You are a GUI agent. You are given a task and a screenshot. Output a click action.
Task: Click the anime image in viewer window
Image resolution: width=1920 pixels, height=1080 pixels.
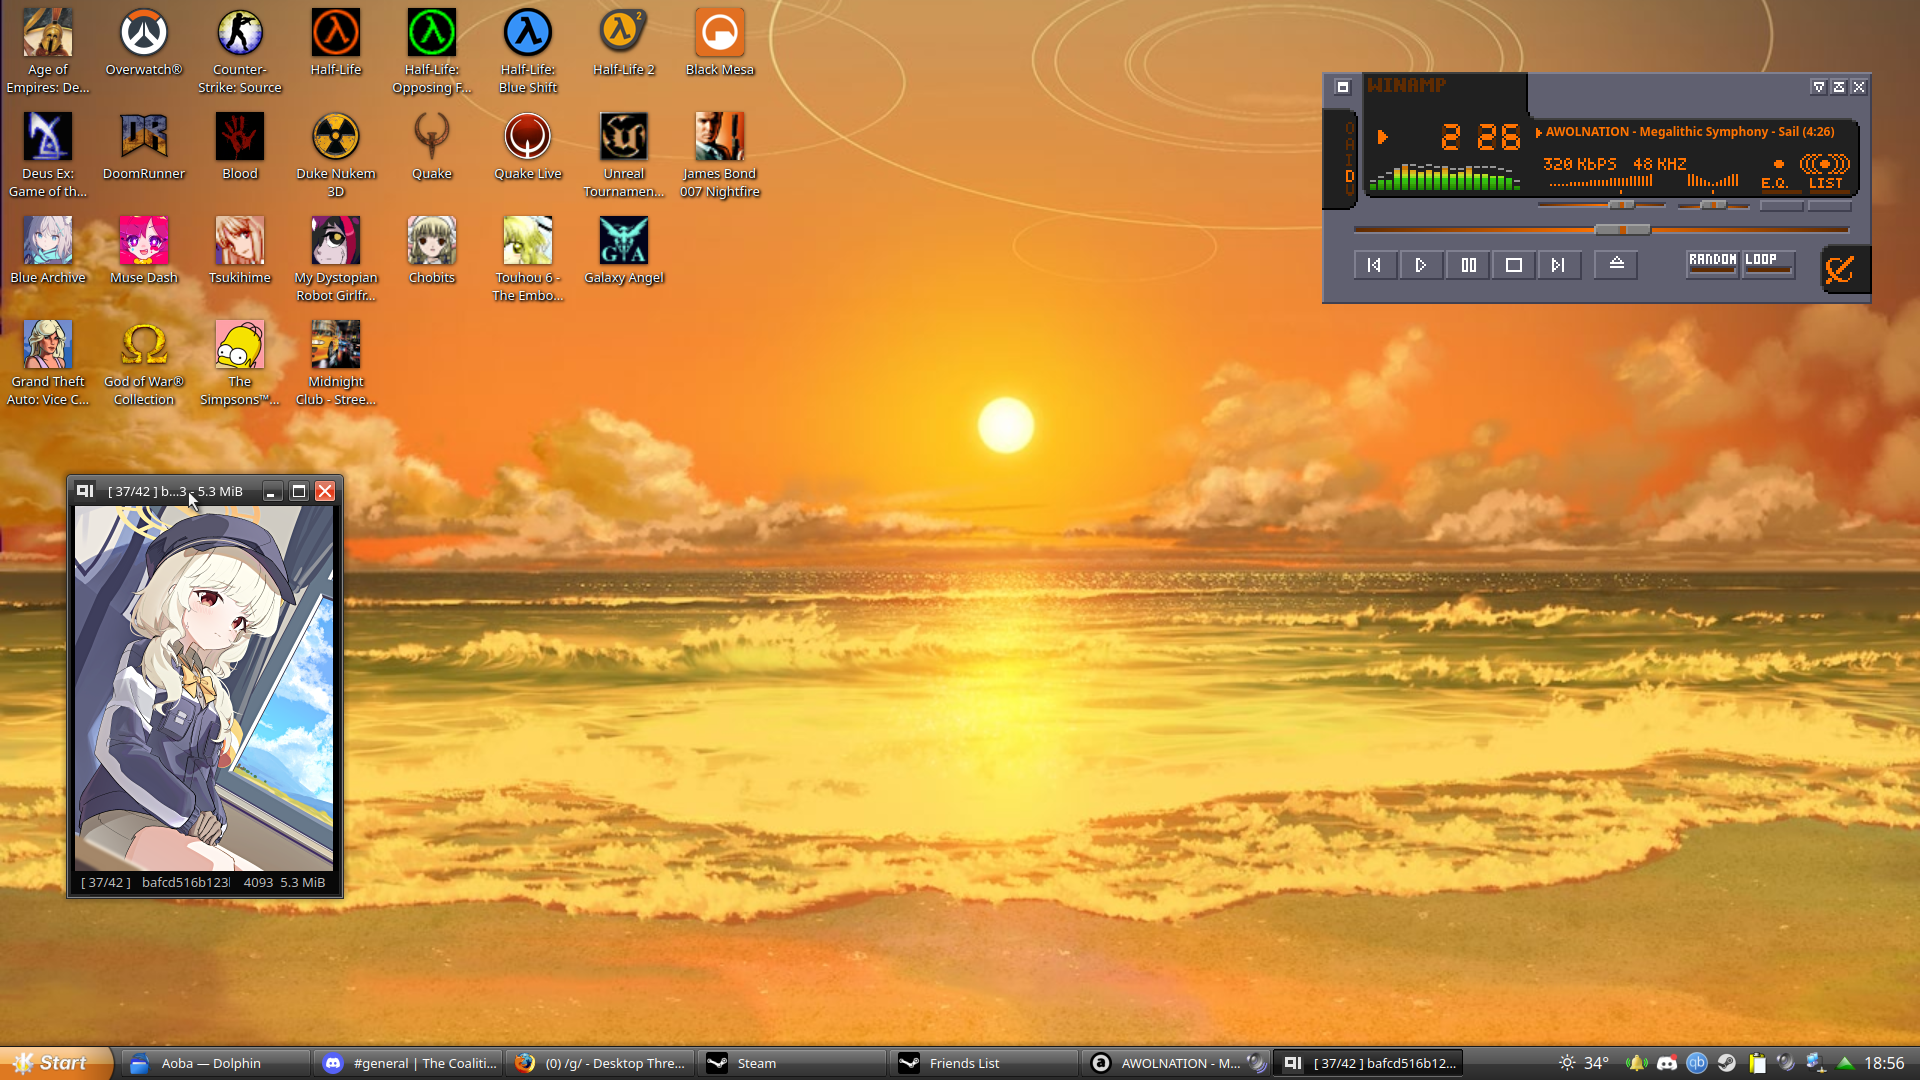(x=204, y=688)
